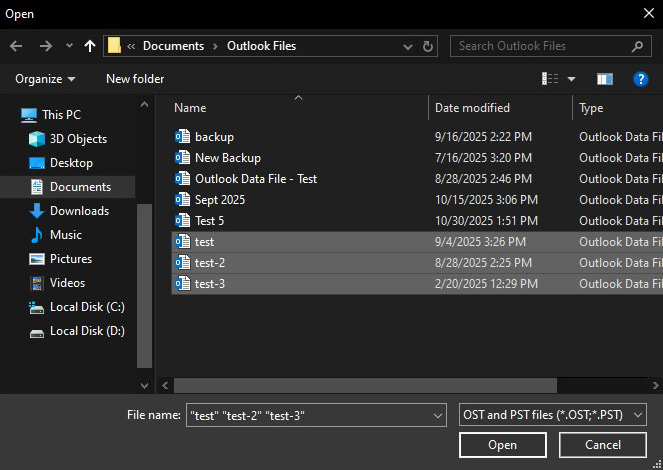Open recent locations chevron near forward arrow

pos(69,46)
